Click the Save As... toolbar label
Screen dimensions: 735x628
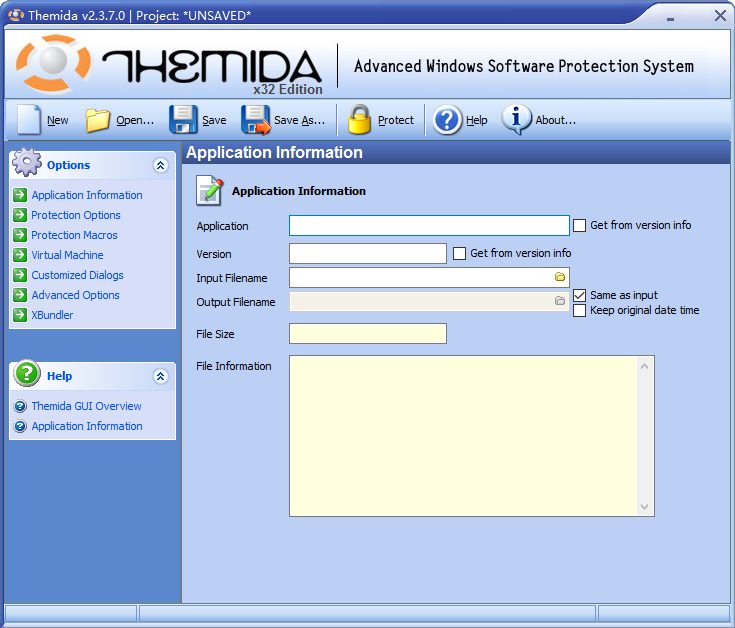pos(300,120)
